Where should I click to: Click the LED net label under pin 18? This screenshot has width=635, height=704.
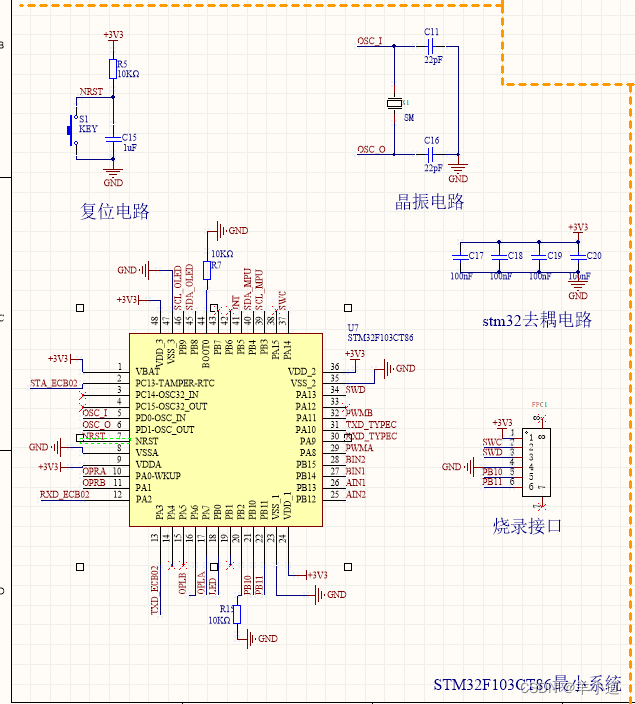tap(213, 586)
